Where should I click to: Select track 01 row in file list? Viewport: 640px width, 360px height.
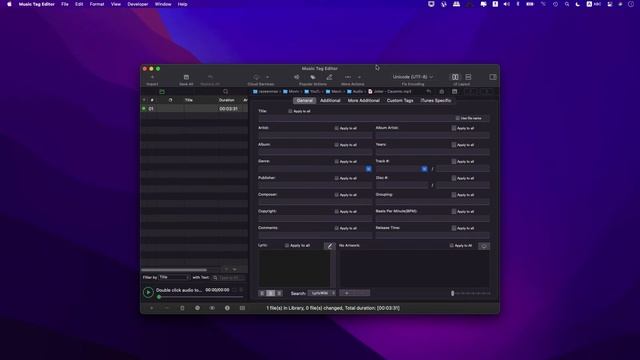pyautogui.click(x=194, y=109)
